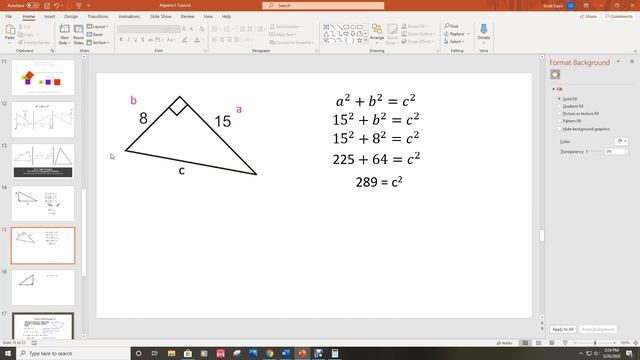This screenshot has height=360, width=640.
Task: Switch to Reading view icon
Action: point(552,343)
